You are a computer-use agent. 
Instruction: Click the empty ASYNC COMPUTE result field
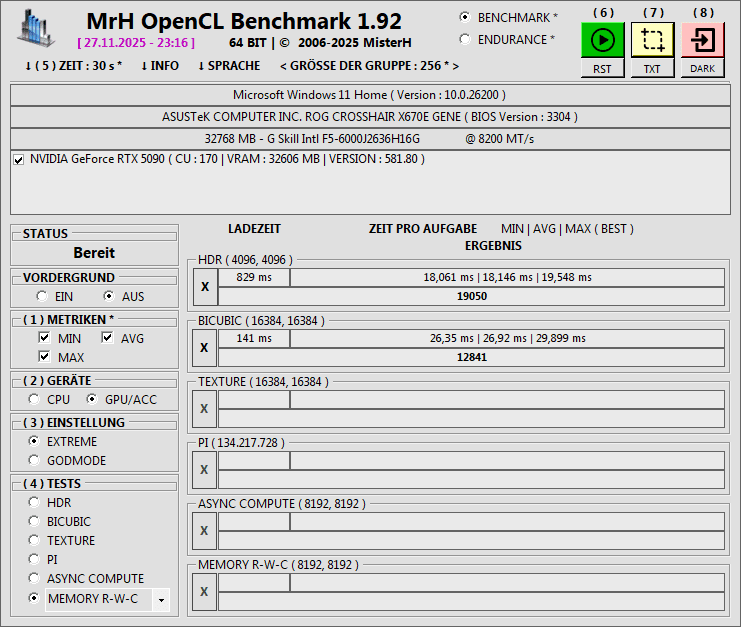[472, 540]
